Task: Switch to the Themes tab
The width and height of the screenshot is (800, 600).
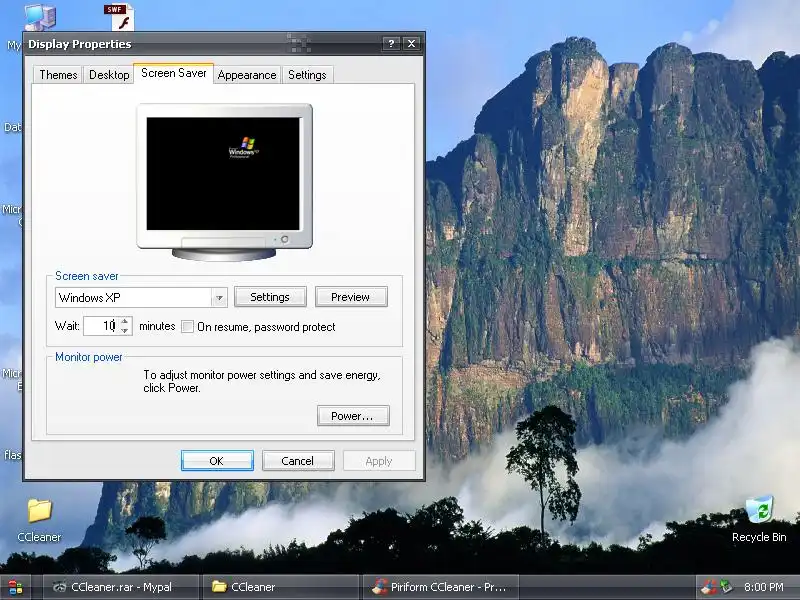Action: pyautogui.click(x=58, y=74)
